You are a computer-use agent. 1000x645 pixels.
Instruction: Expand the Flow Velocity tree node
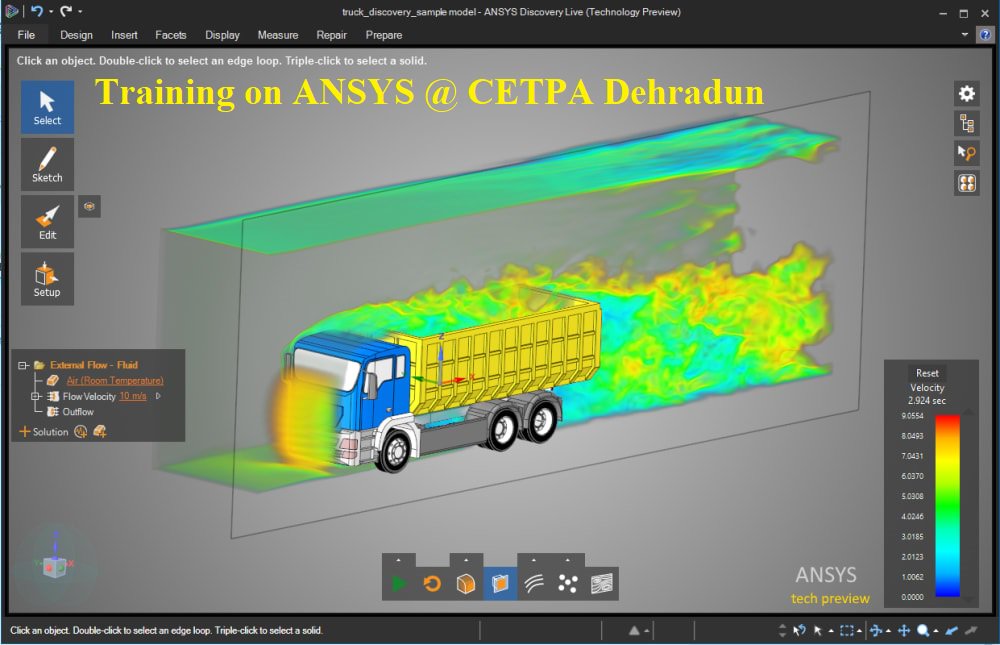[x=36, y=396]
